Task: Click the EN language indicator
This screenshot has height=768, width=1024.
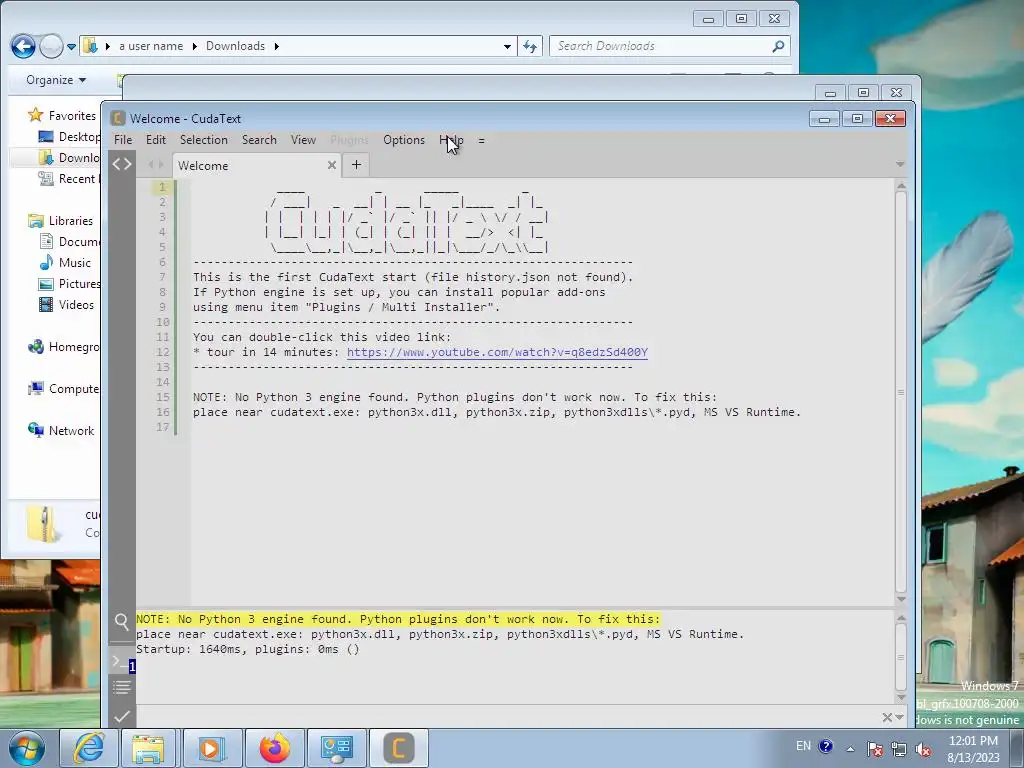Action: pos(803,746)
